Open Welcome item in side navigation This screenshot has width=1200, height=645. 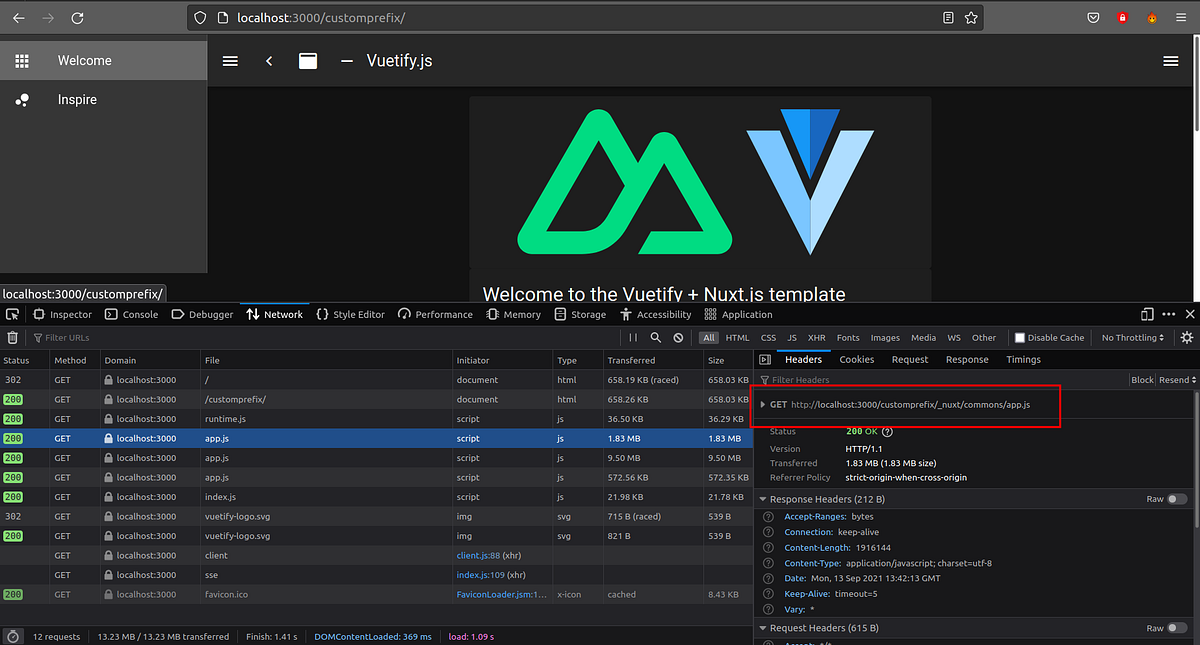[103, 61]
